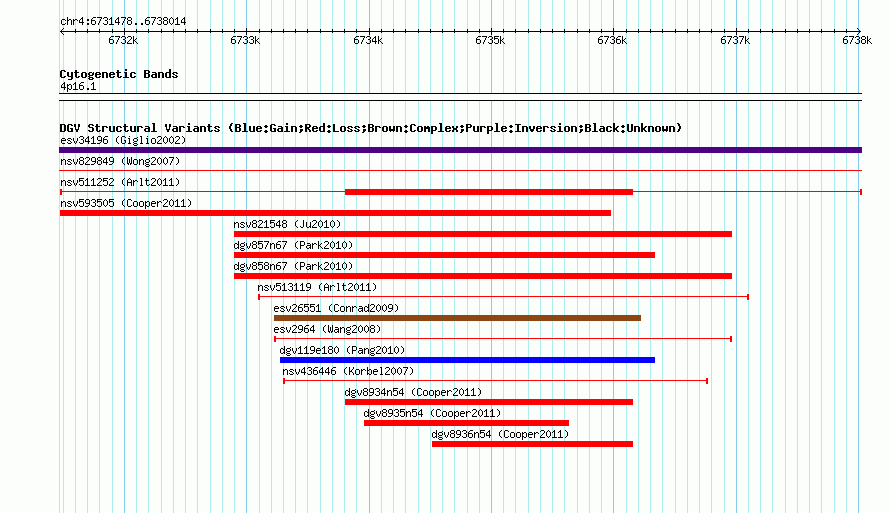890x513 pixels.
Task: Select the red dgv8936n54 bar
Action: click(x=532, y=444)
